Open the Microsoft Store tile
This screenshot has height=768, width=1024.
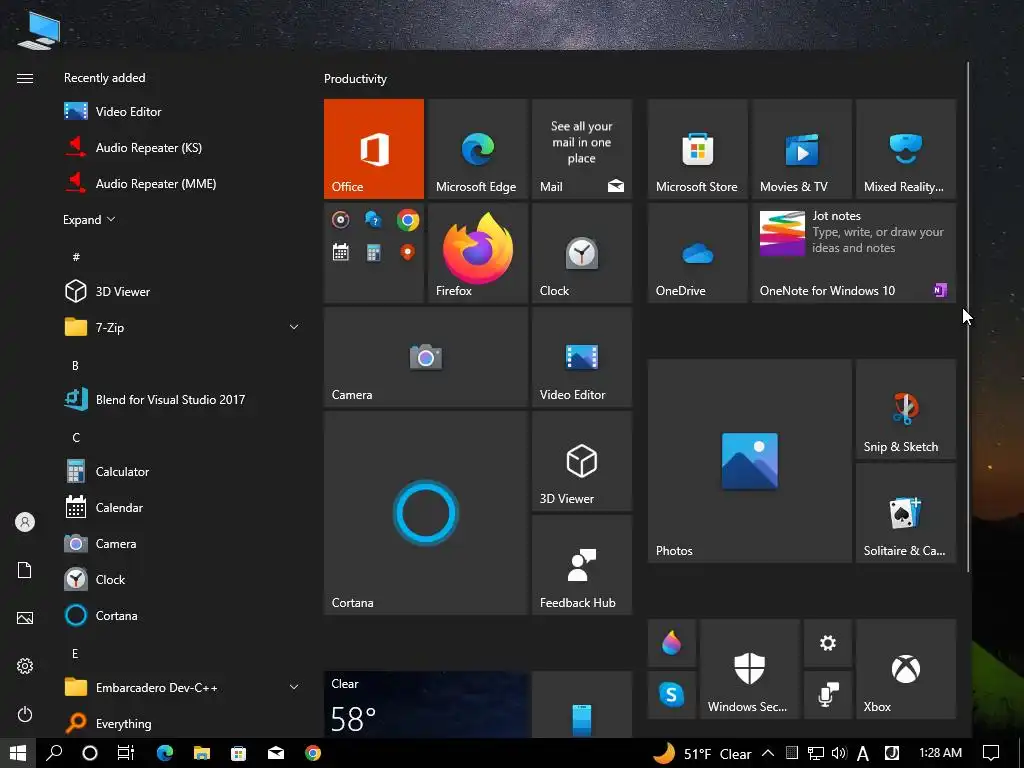click(697, 149)
